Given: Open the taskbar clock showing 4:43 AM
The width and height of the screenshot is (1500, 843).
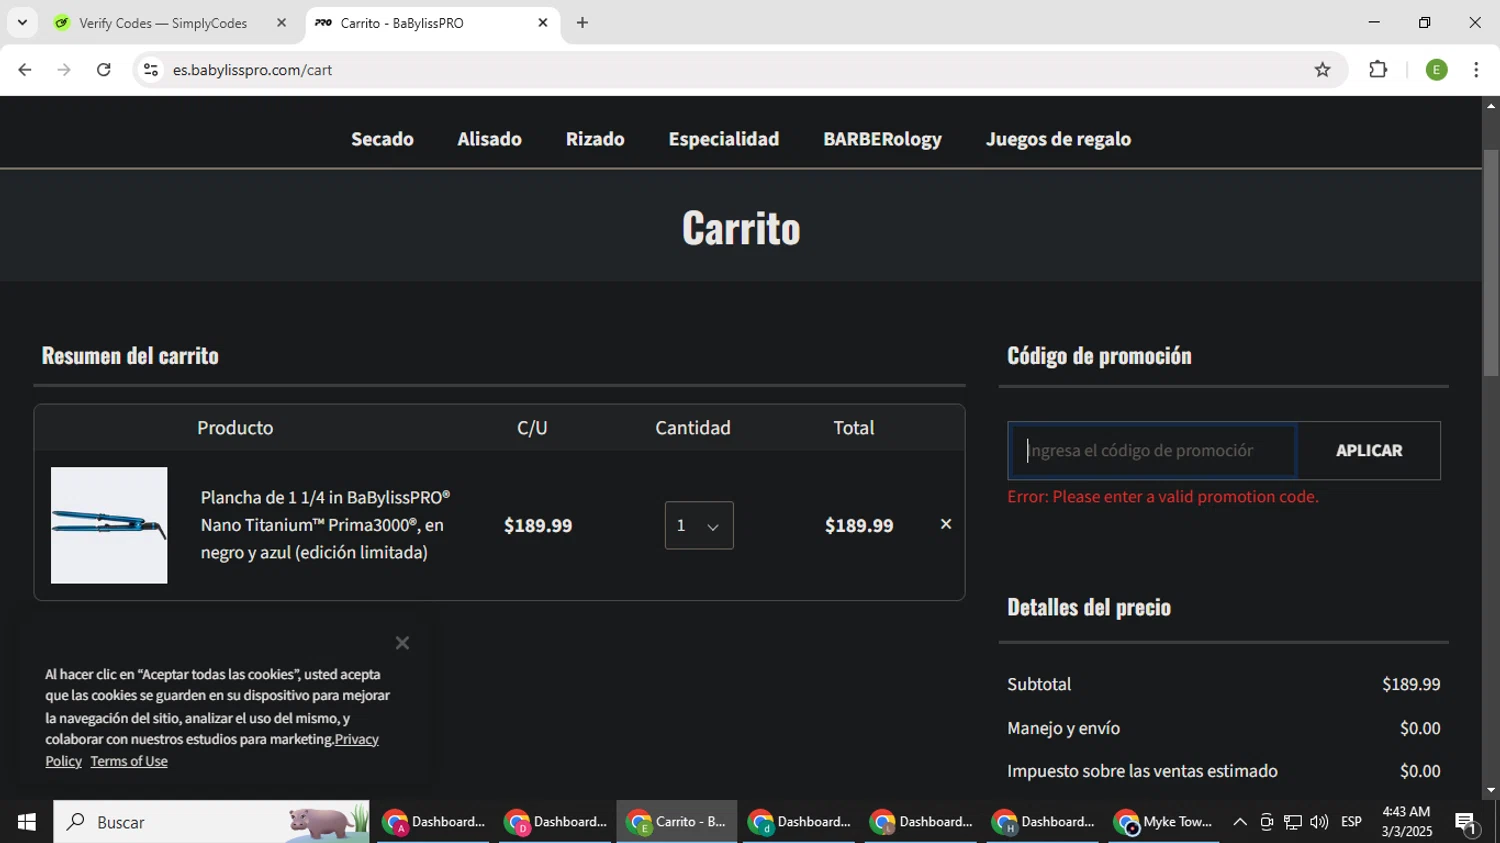Looking at the screenshot, I should [x=1406, y=822].
